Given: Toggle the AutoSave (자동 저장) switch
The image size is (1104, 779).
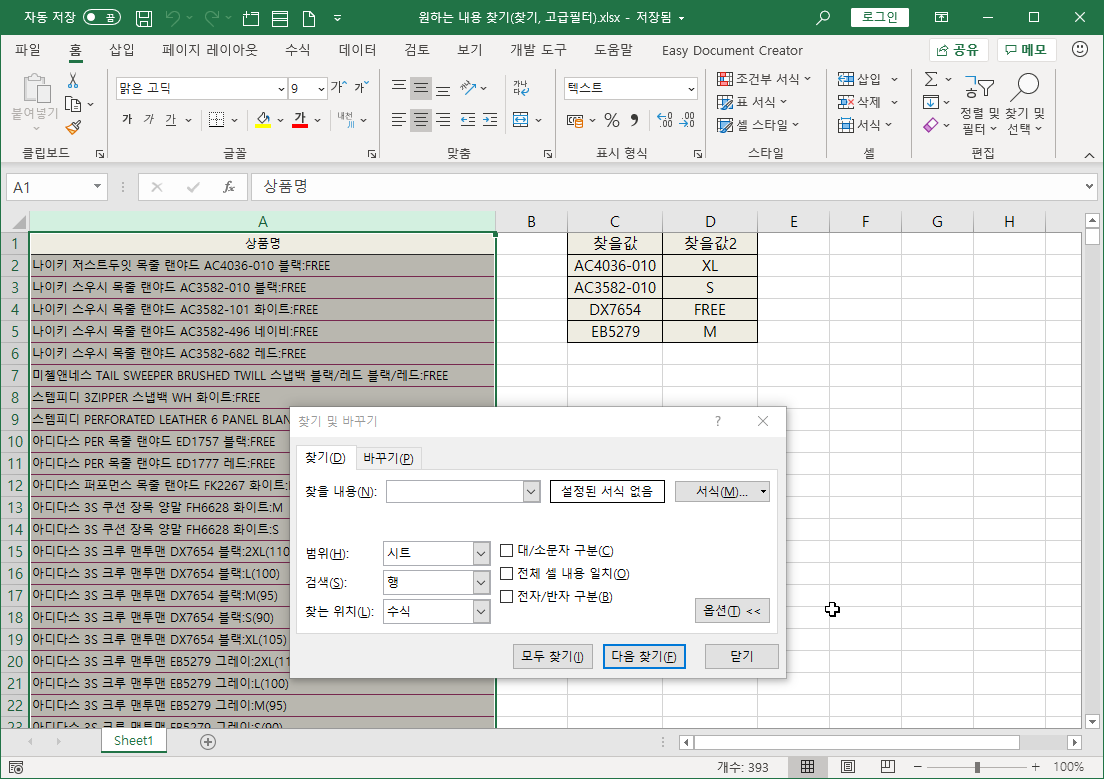Looking at the screenshot, I should 101,18.
